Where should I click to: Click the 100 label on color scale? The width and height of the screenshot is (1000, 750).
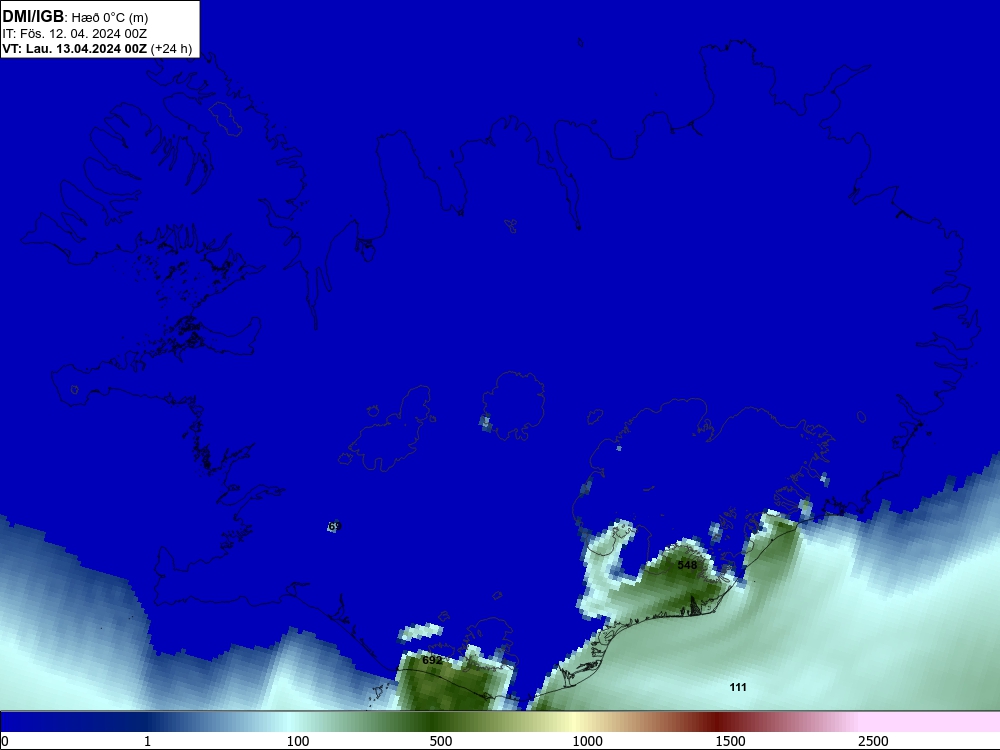pos(298,741)
